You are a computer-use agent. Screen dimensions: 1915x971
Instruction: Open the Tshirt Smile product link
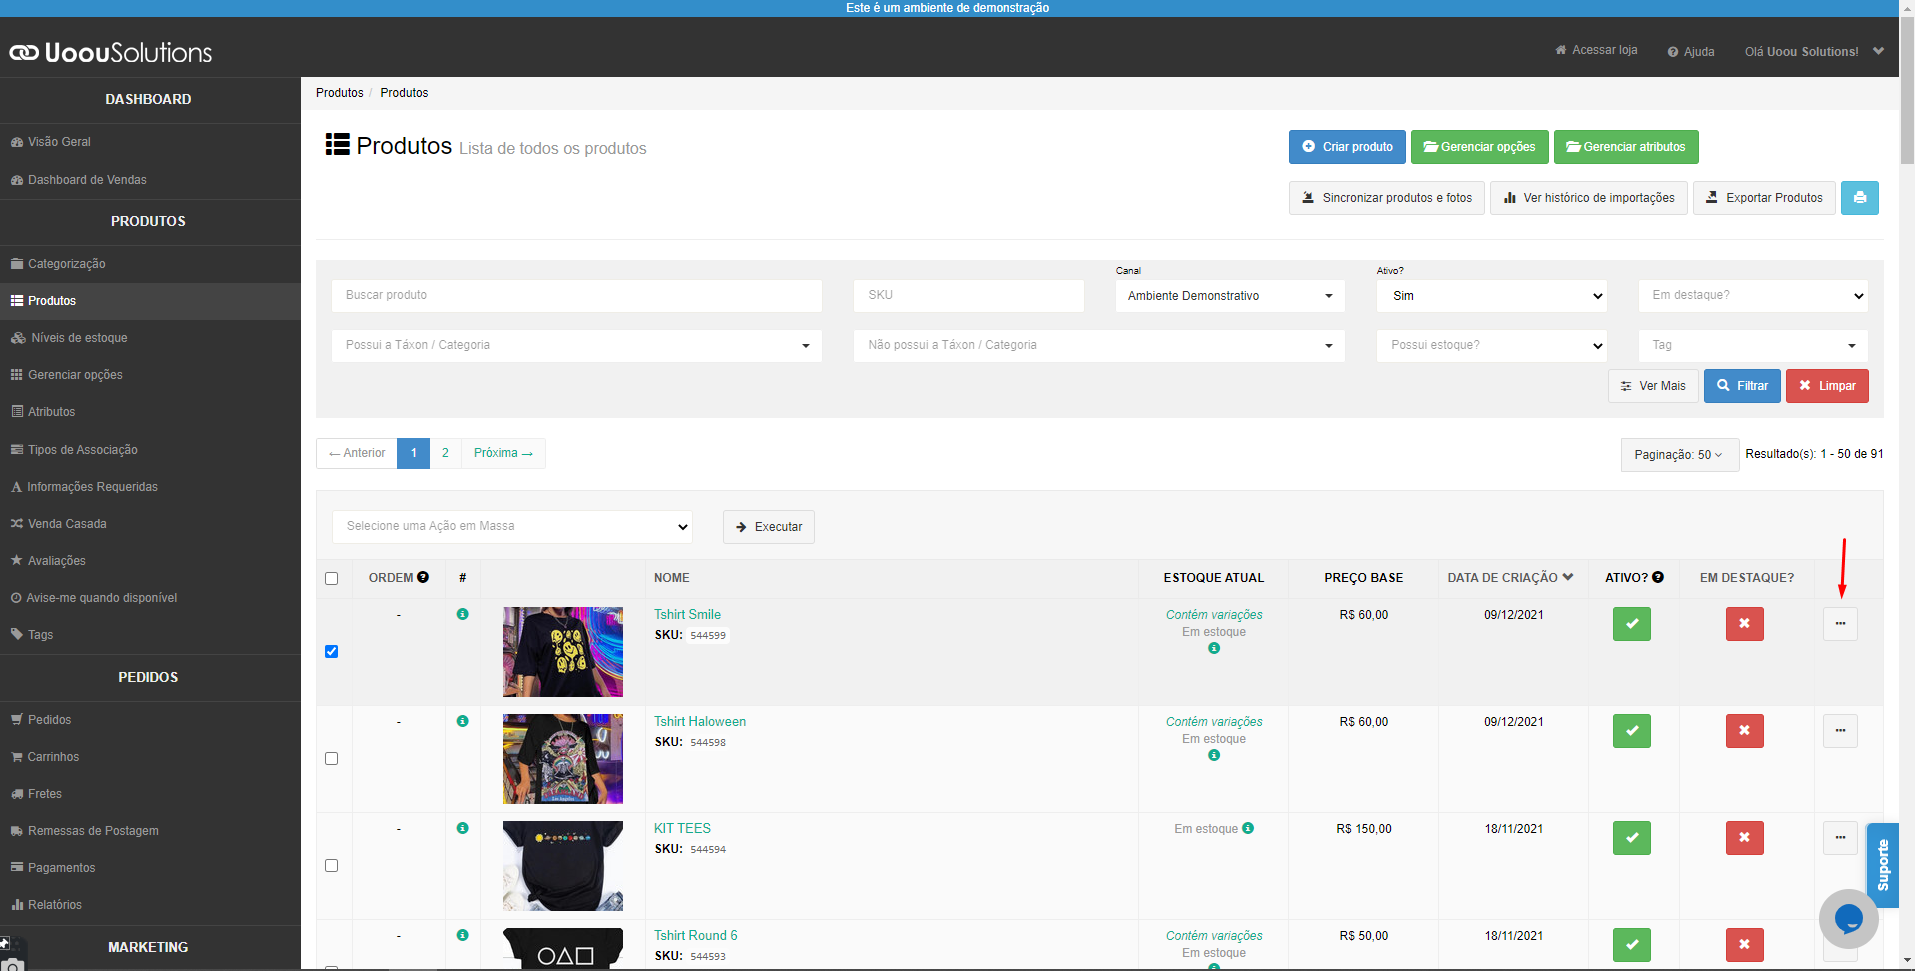pyautogui.click(x=687, y=614)
